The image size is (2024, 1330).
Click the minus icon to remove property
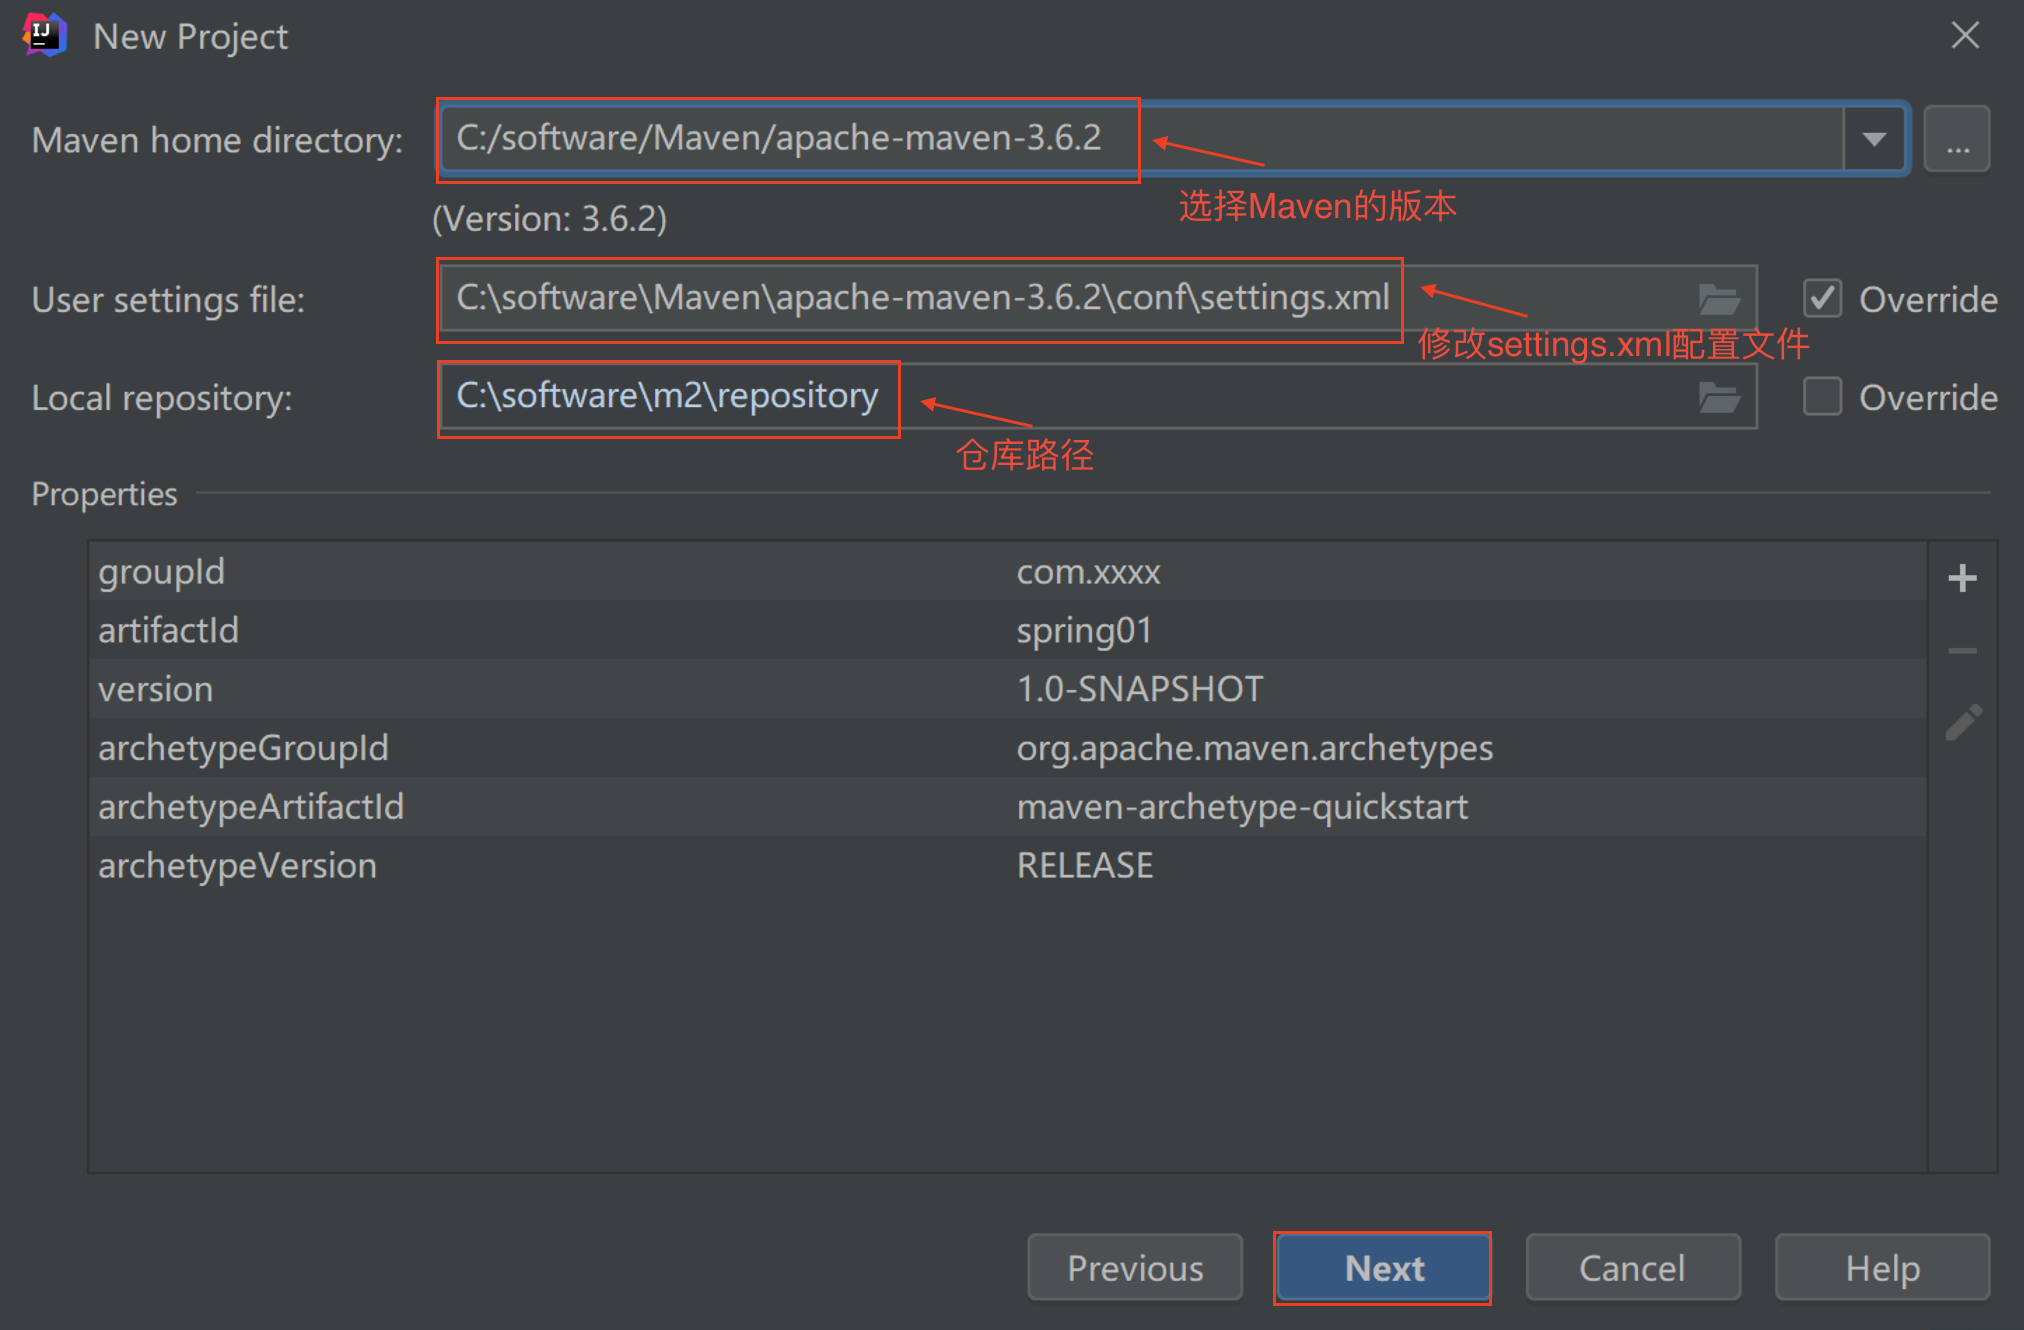1962,651
